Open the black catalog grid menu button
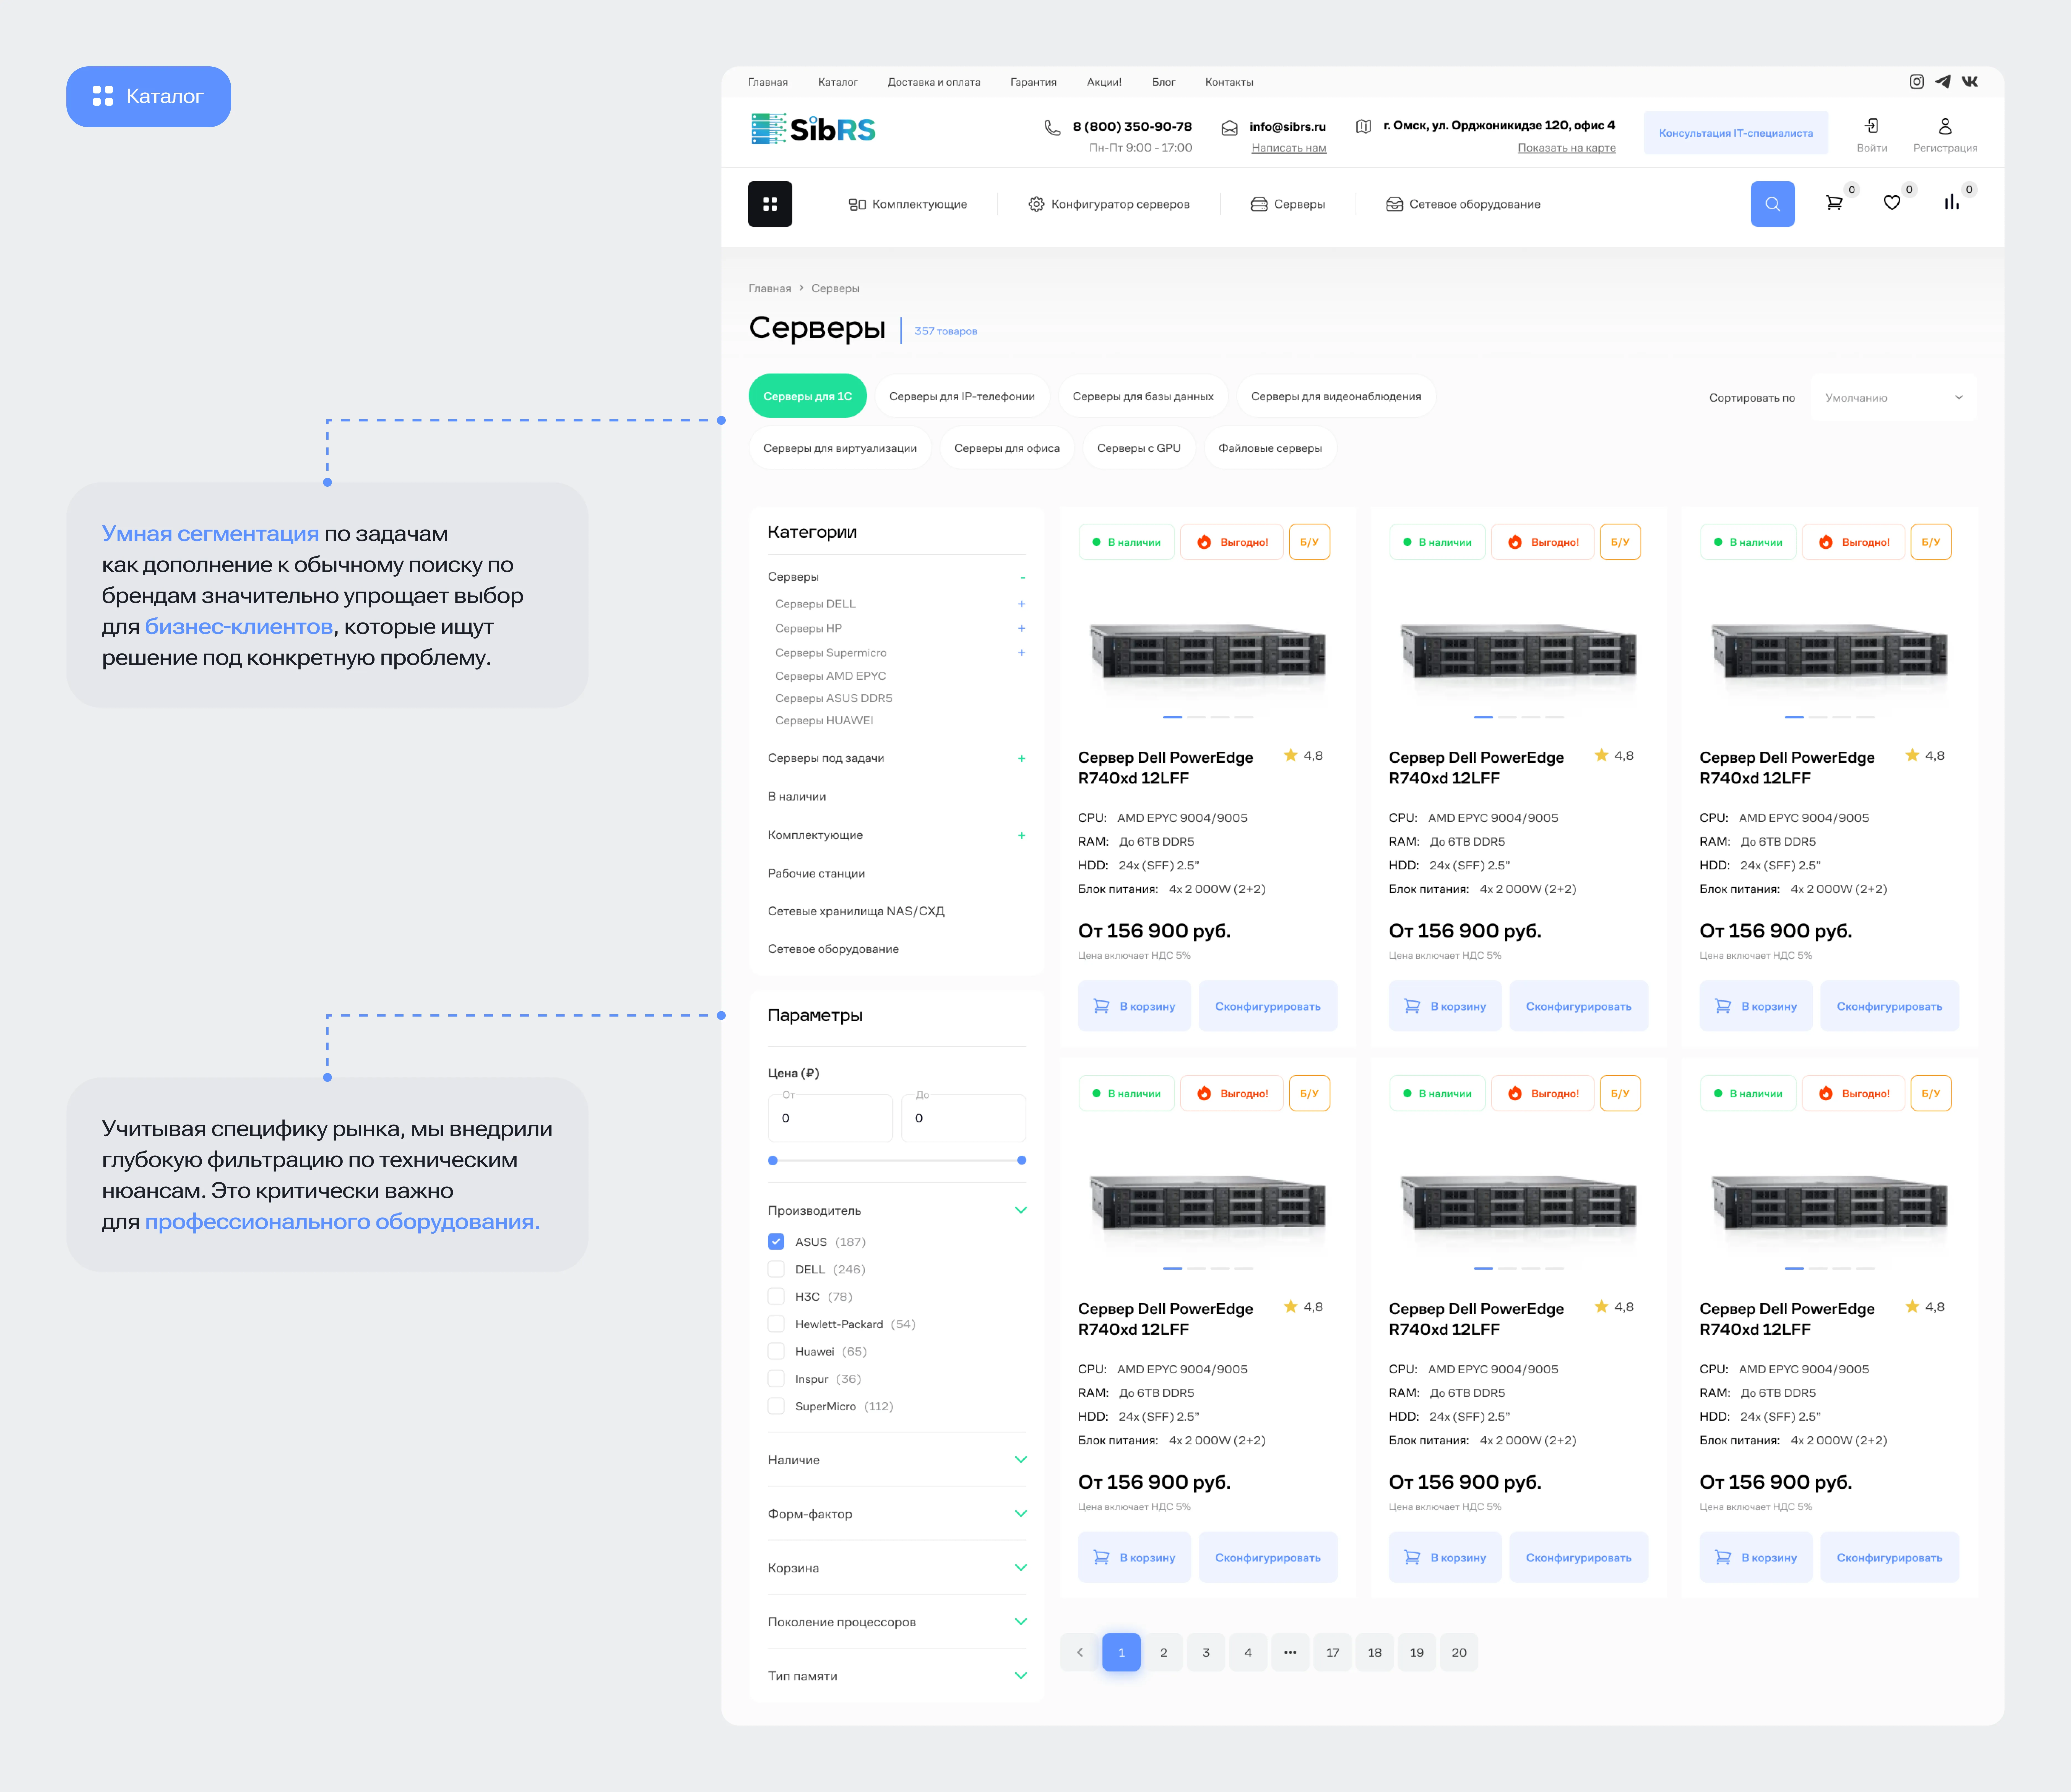The image size is (2071, 1792). (x=770, y=204)
